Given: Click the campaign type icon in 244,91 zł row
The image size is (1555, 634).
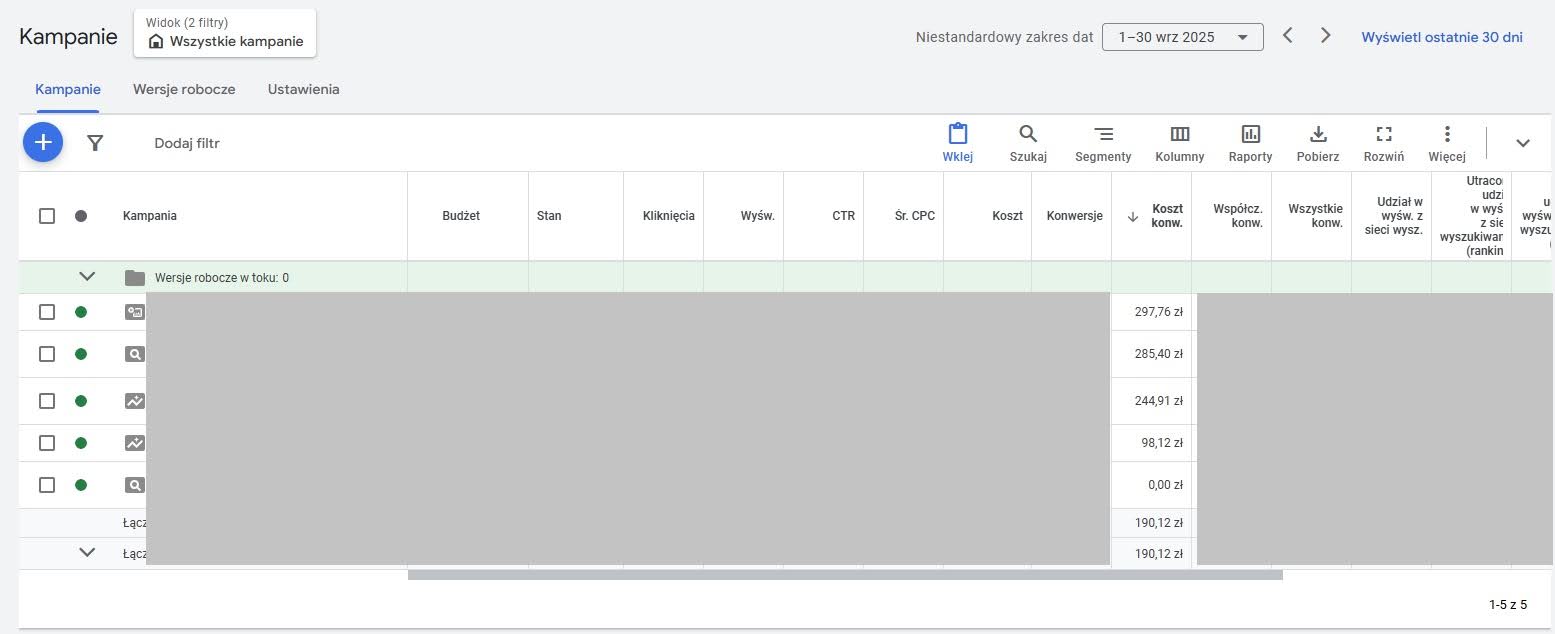Looking at the screenshot, I should [134, 401].
